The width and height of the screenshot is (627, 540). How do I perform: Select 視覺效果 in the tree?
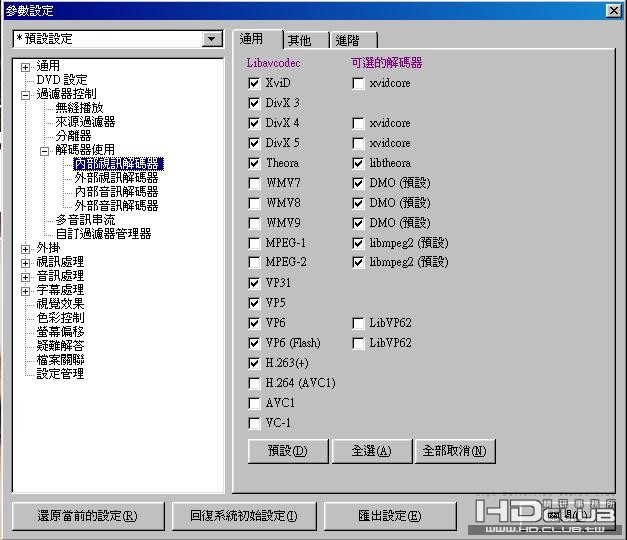(60, 304)
